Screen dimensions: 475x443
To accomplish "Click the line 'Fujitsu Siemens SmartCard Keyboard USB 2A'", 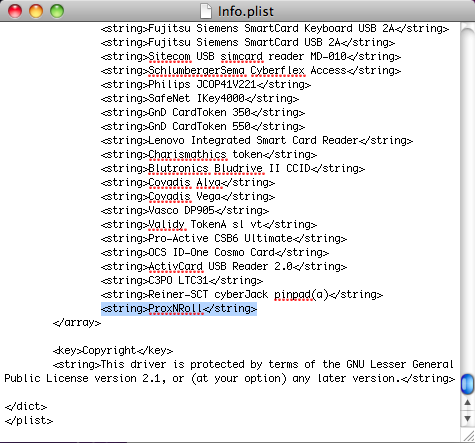I will coord(275,29).
